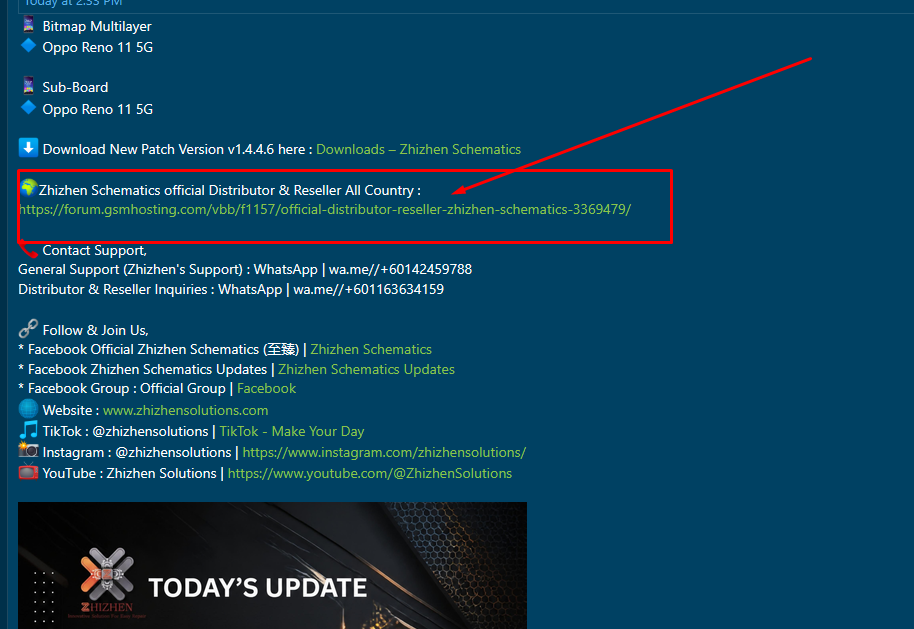Click the blue globe icon beside Website
The image size is (914, 629).
click(x=28, y=409)
